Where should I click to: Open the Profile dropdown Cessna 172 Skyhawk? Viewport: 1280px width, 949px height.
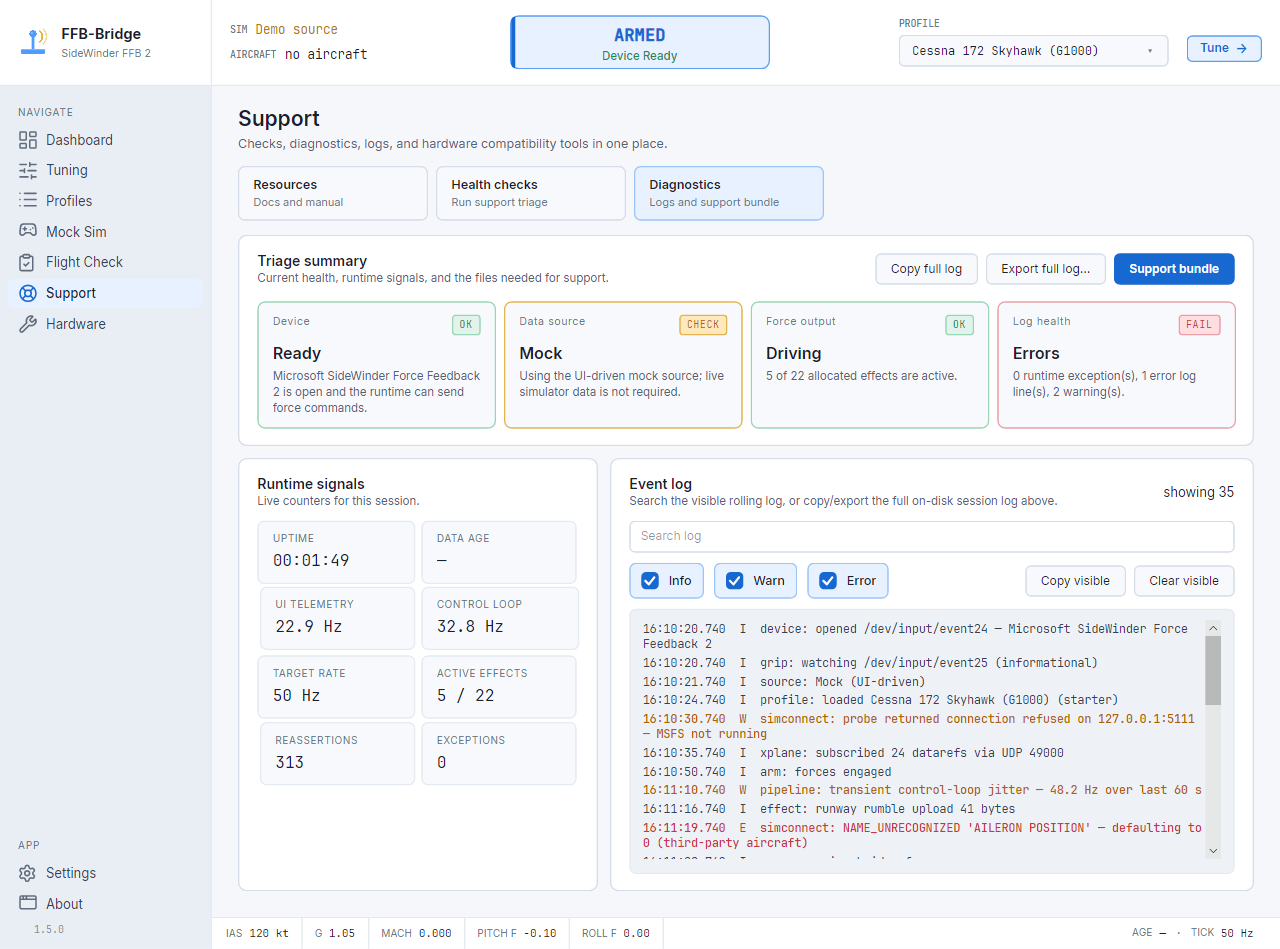[1033, 50]
